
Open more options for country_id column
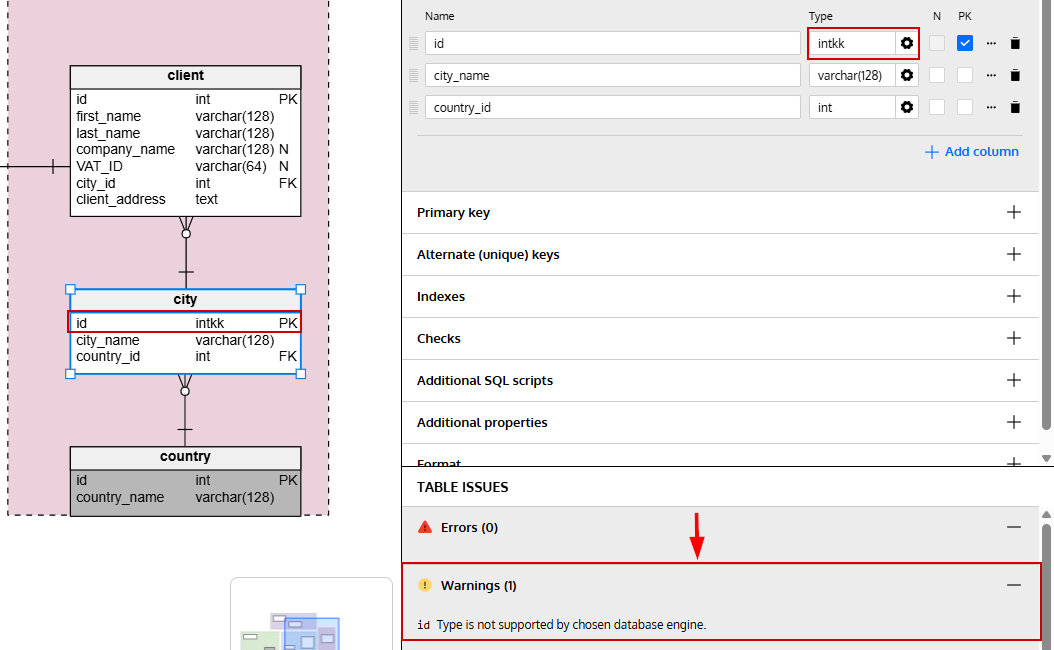(x=991, y=108)
